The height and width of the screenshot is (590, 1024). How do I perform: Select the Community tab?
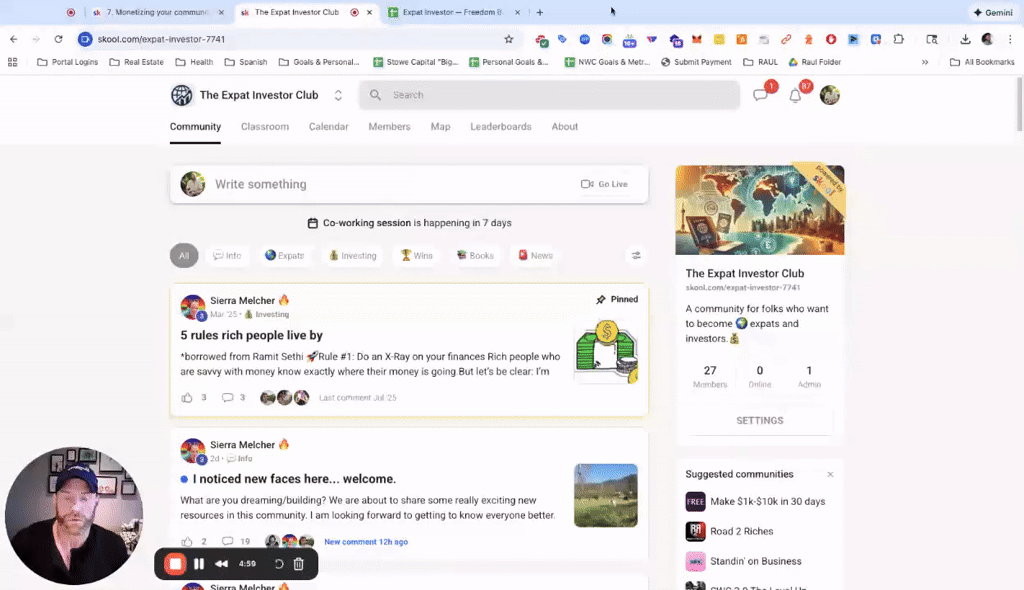(x=195, y=127)
